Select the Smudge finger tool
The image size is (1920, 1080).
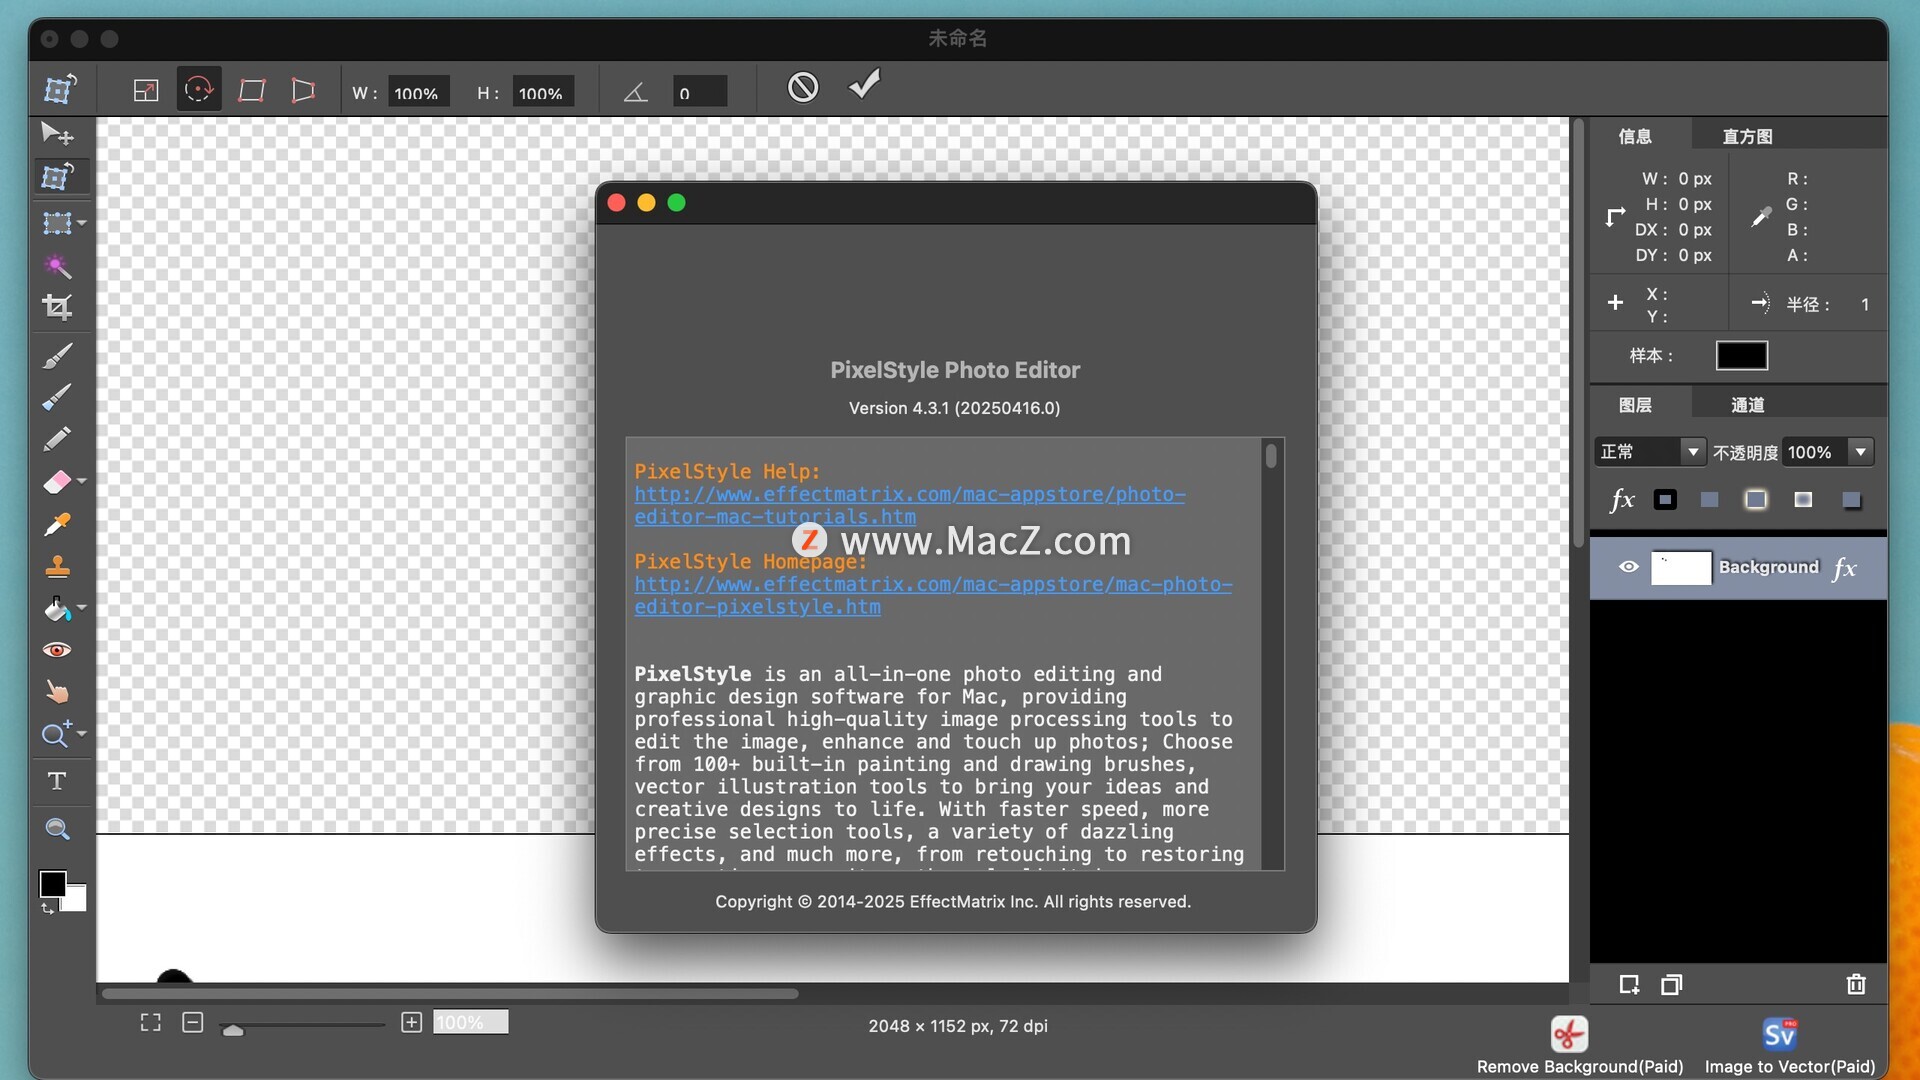point(57,692)
